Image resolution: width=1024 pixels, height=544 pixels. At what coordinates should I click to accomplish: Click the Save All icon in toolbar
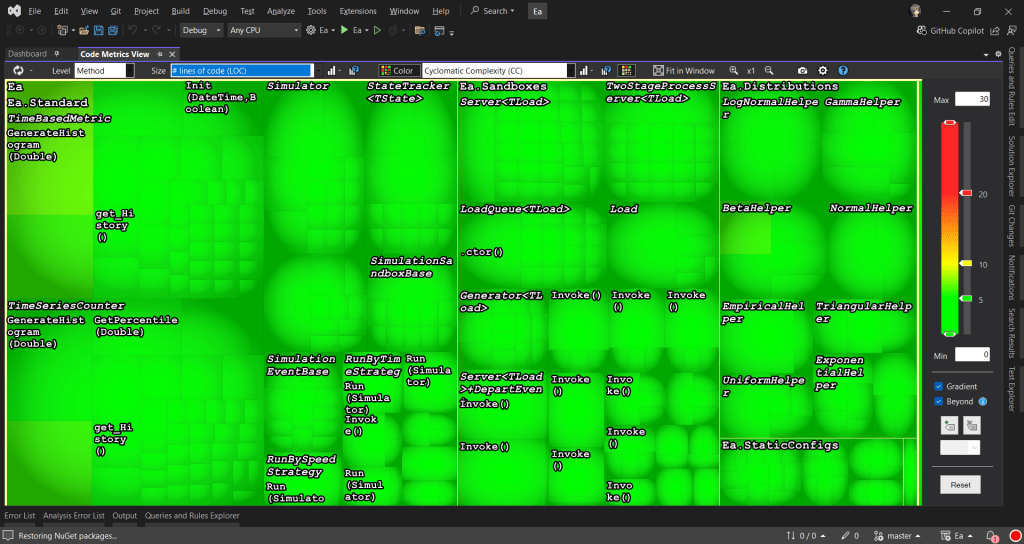tap(112, 30)
